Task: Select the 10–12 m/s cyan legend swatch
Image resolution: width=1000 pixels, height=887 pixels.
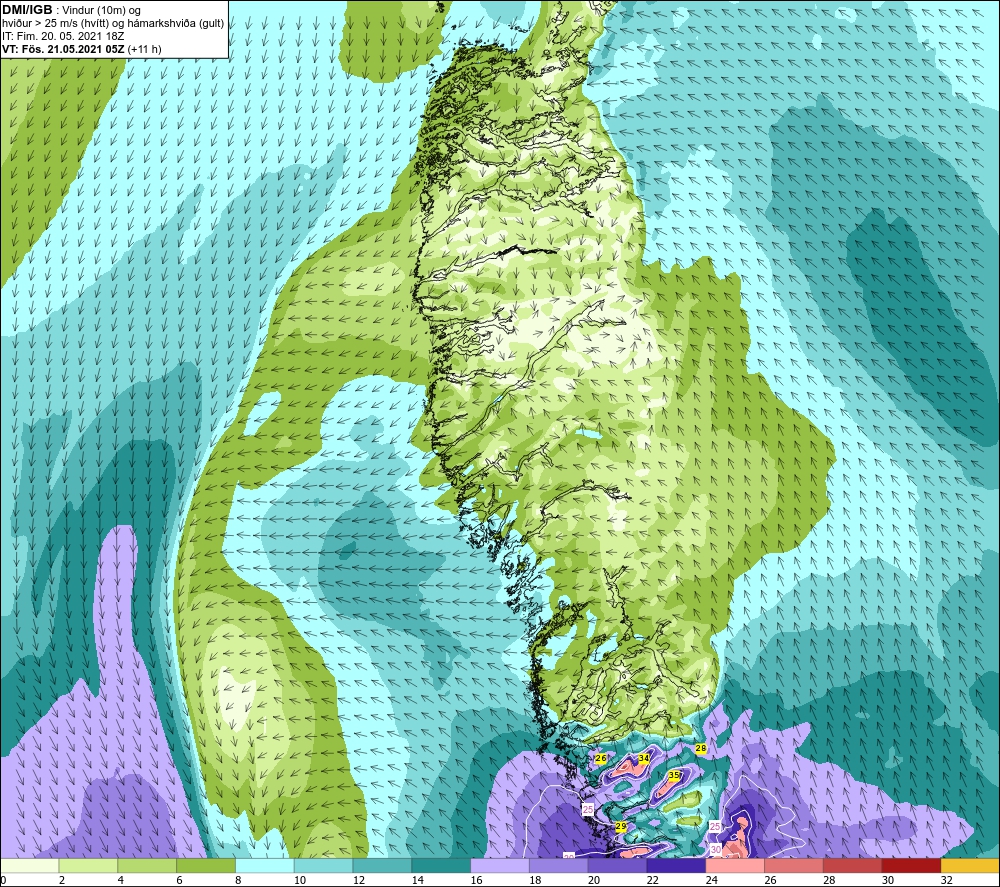Action: click(323, 865)
